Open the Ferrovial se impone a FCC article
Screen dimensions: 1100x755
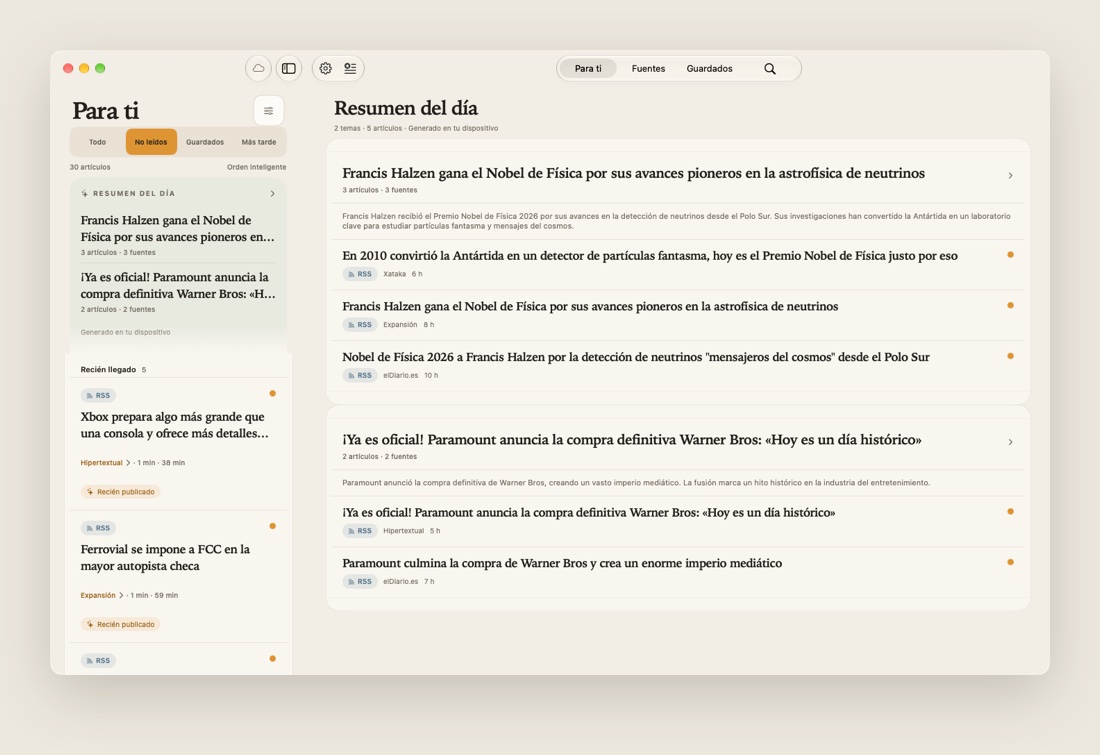tap(165, 558)
